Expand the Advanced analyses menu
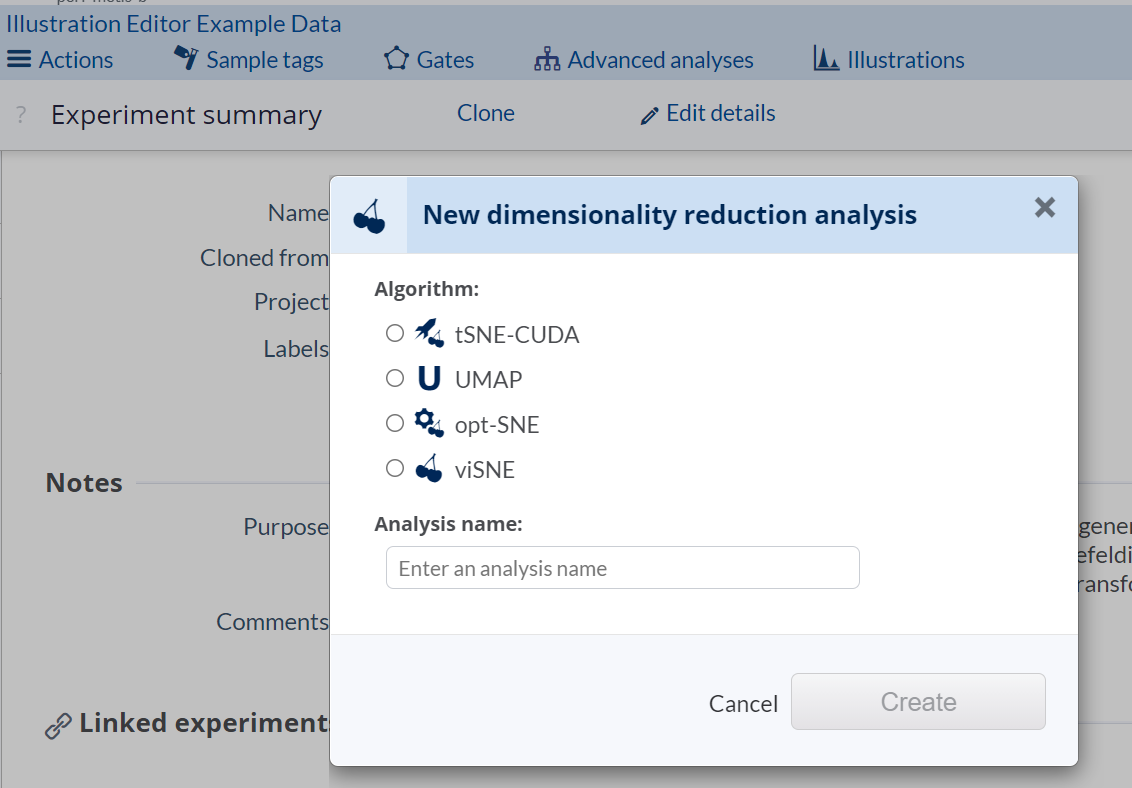 click(x=644, y=60)
